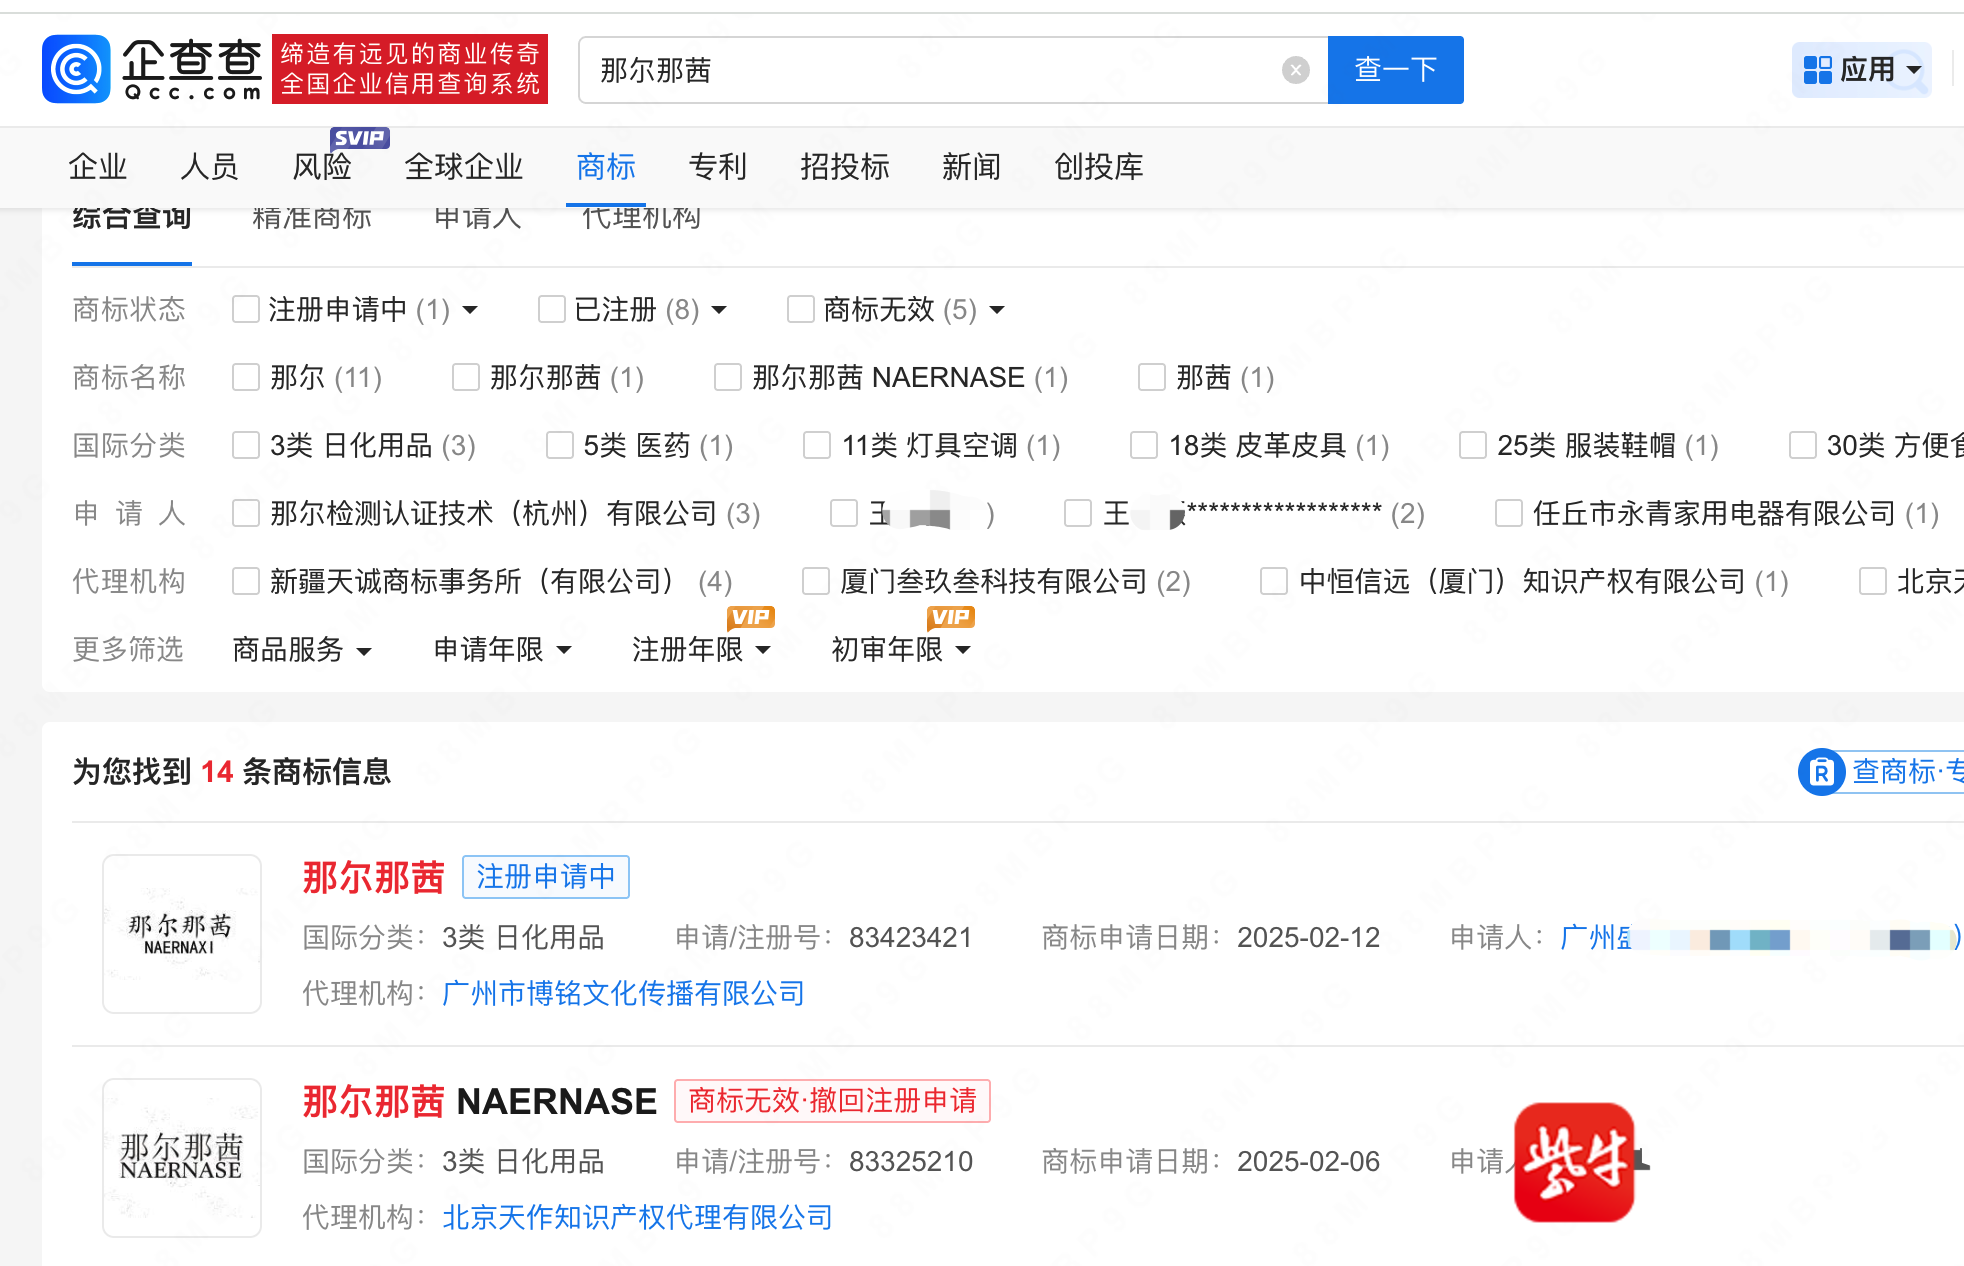
Task: Switch to the 专利 tab
Action: tap(718, 166)
